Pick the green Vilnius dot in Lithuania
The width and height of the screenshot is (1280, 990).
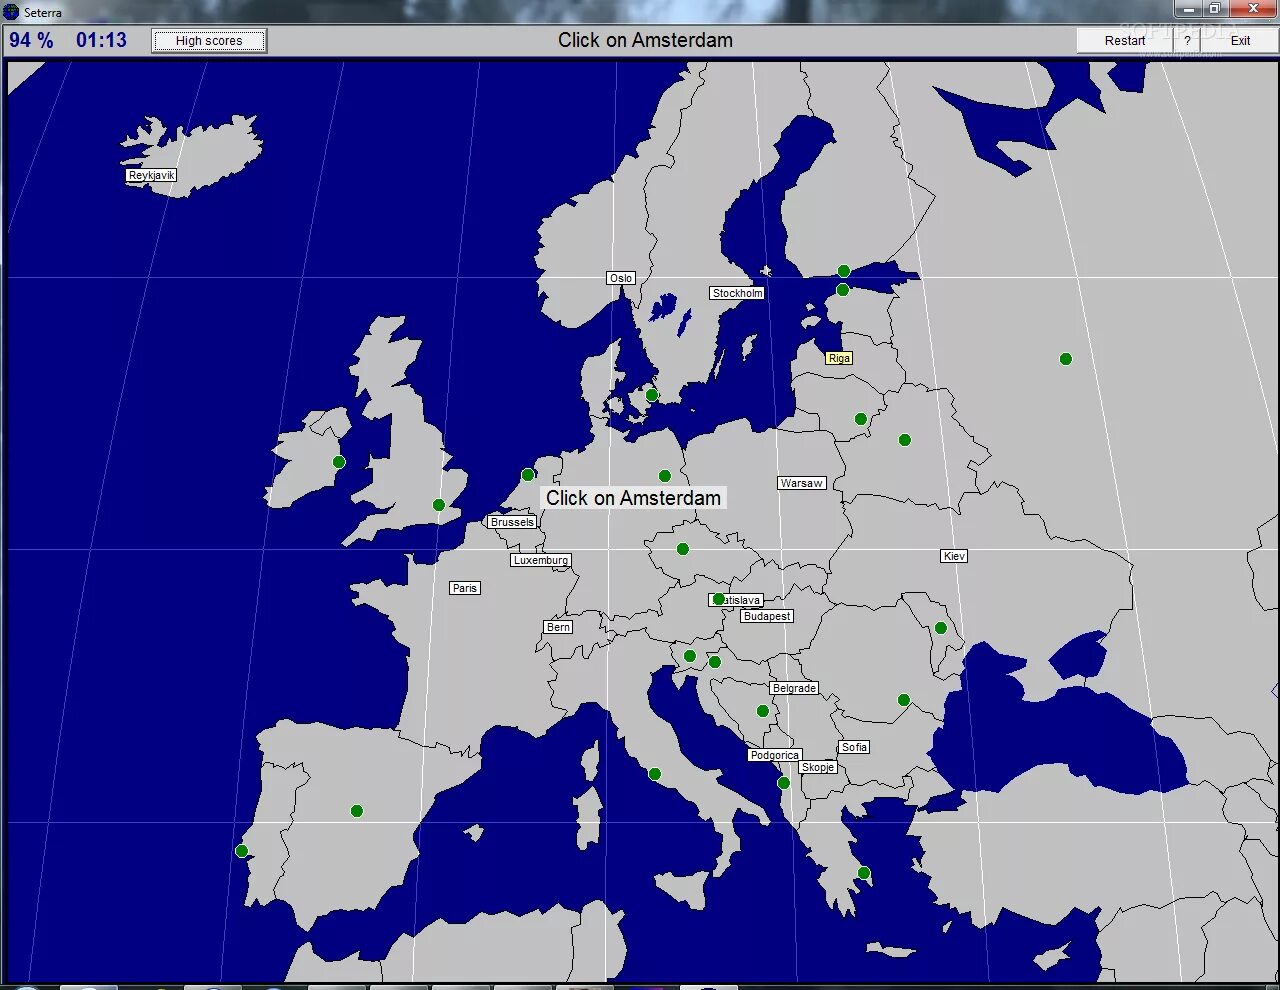(861, 419)
